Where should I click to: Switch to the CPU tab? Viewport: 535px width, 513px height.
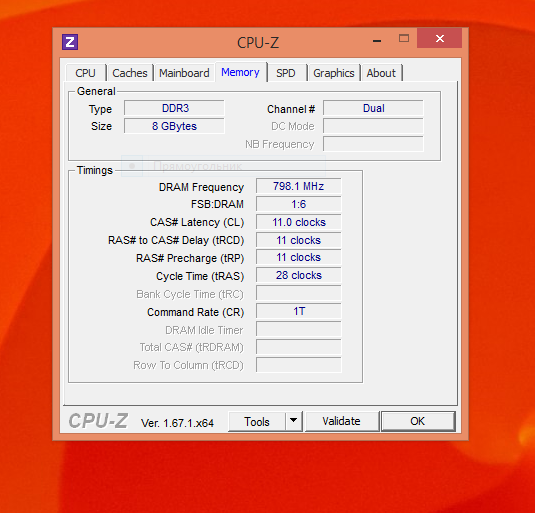[85, 73]
